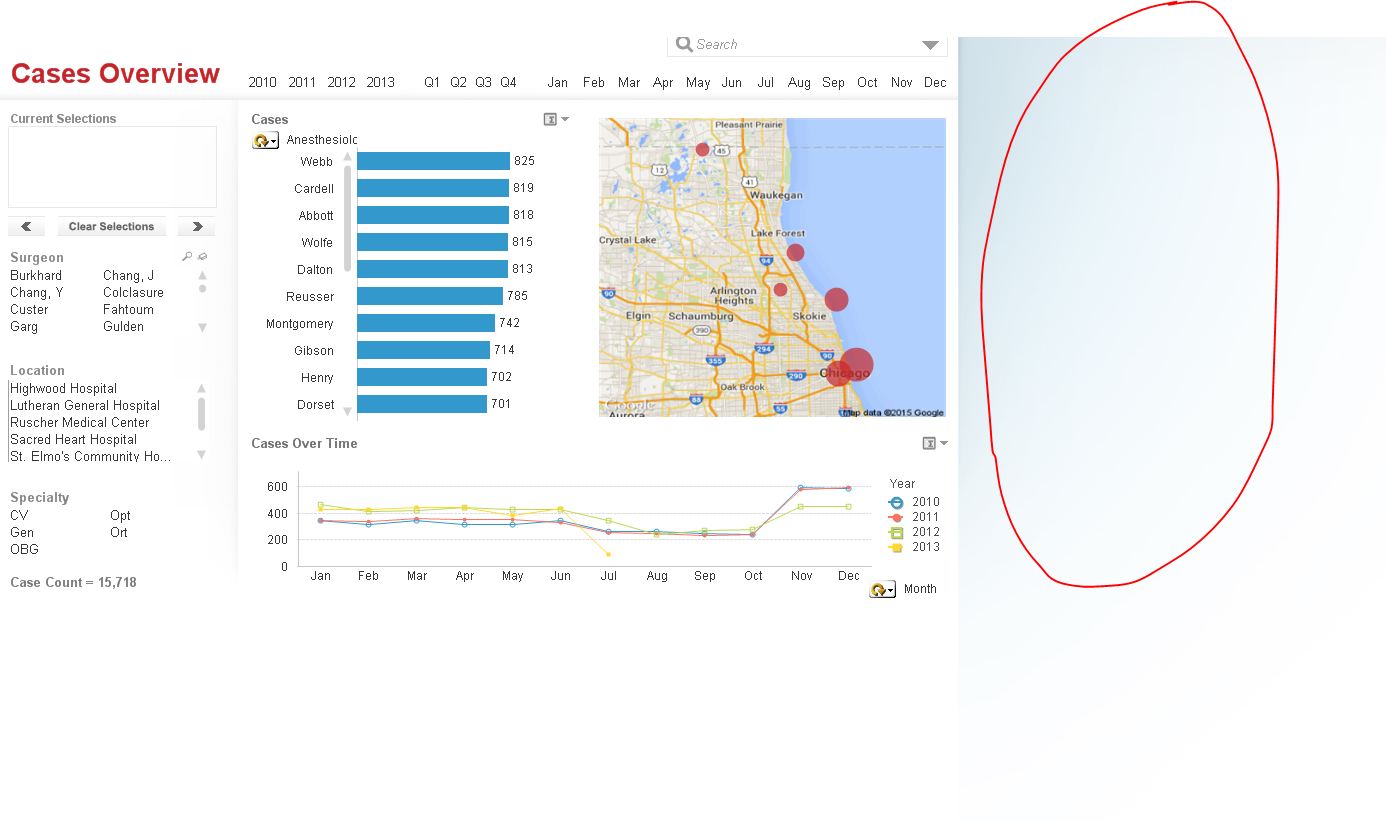Go back one selection step
Image resolution: width=1386 pixels, height=821 pixels.
pyautogui.click(x=27, y=226)
